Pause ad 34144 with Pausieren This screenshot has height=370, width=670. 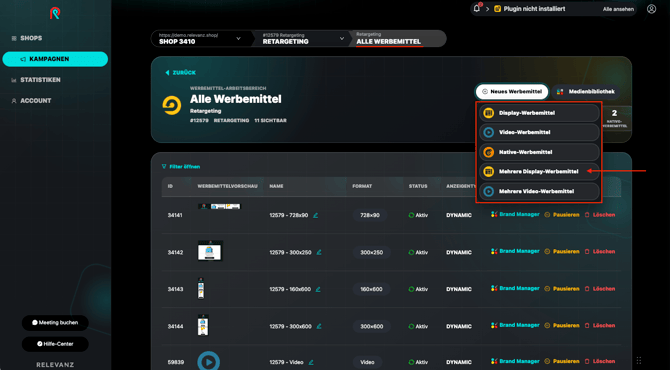point(562,325)
